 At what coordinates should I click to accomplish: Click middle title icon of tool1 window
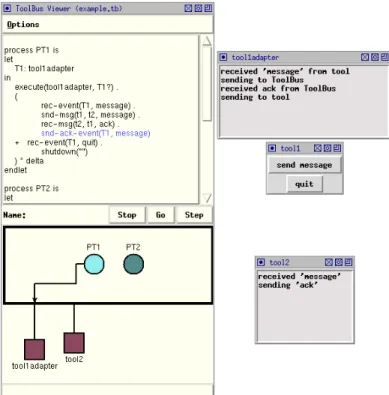click(x=328, y=148)
